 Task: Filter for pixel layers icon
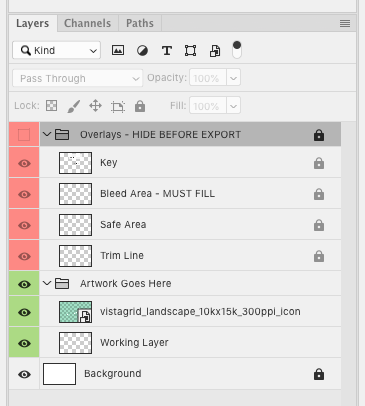pos(118,50)
